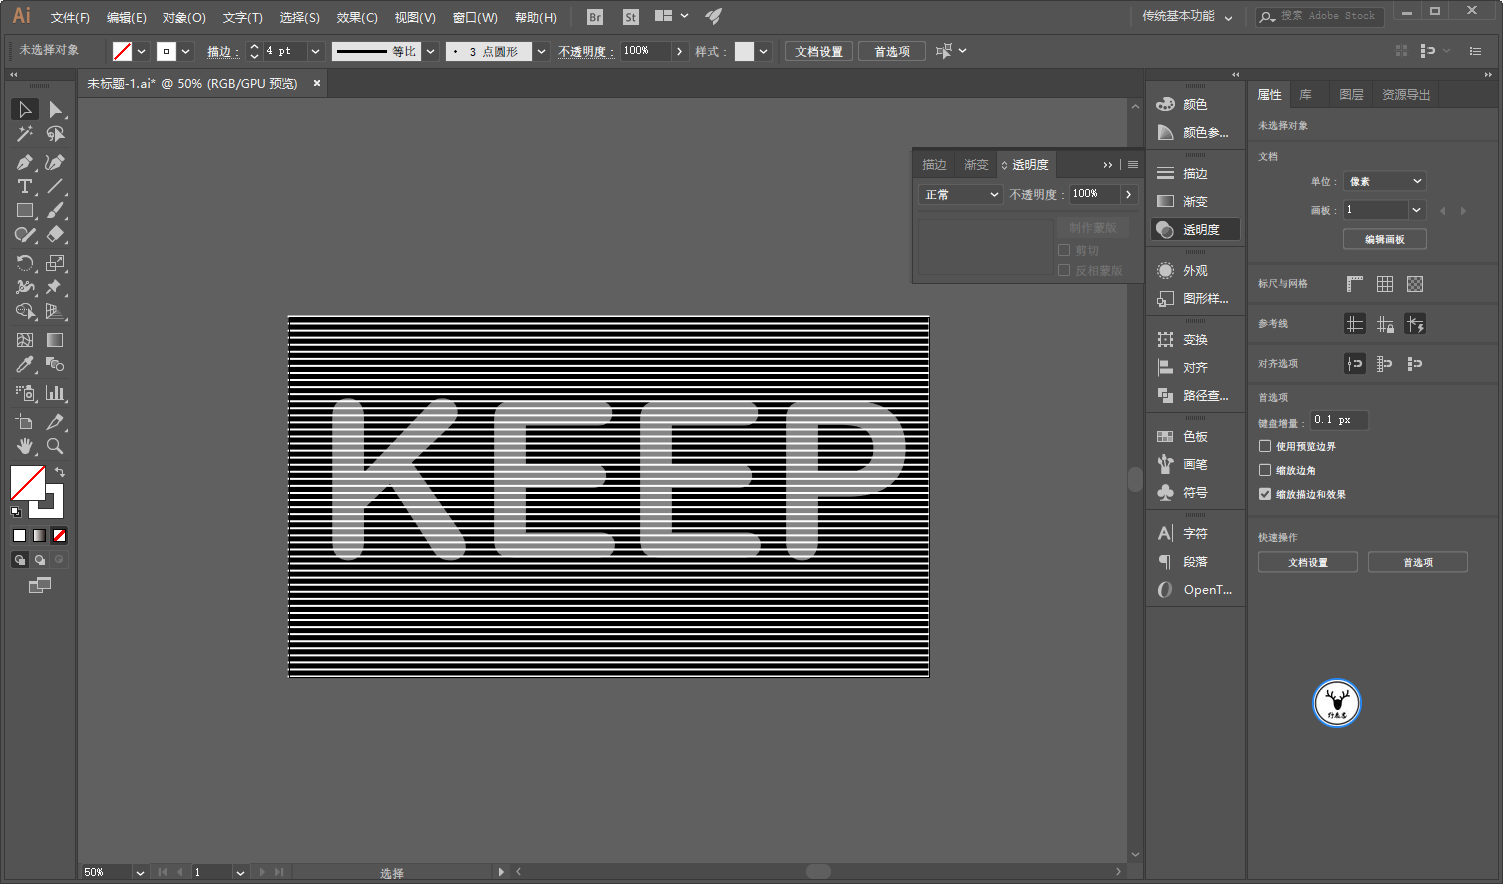Toggle the grid in the 标尺与网格 section
The width and height of the screenshot is (1503, 884).
pos(1385,284)
